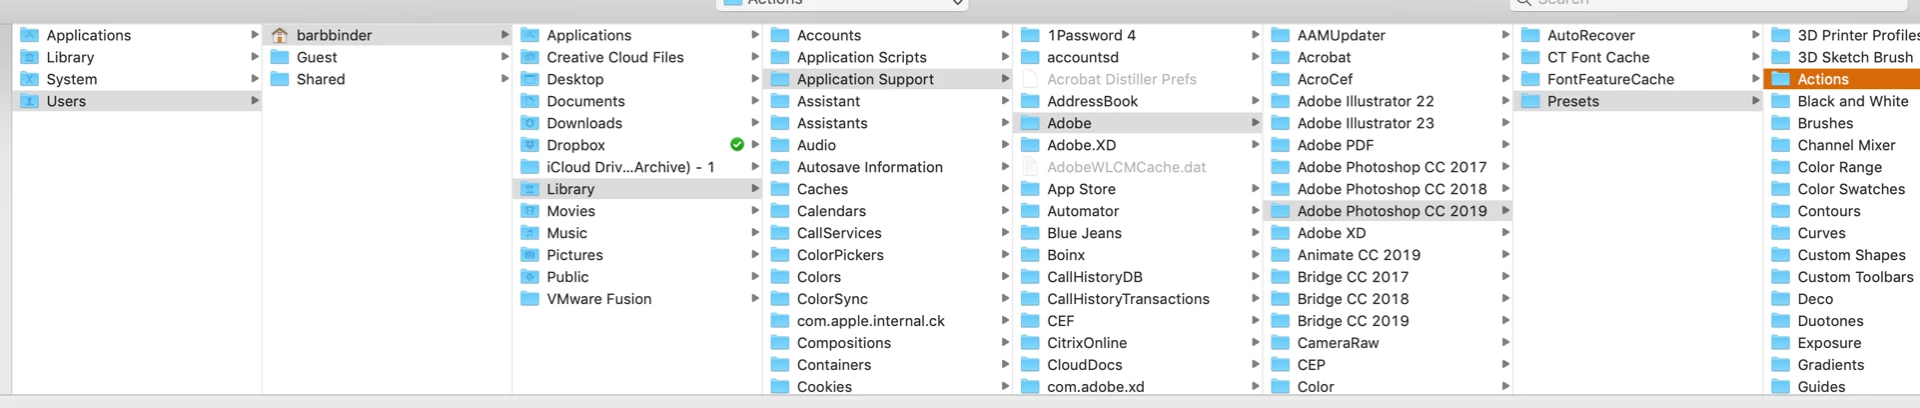
Task: Click the Dropbox folder icon
Action: click(x=530, y=145)
